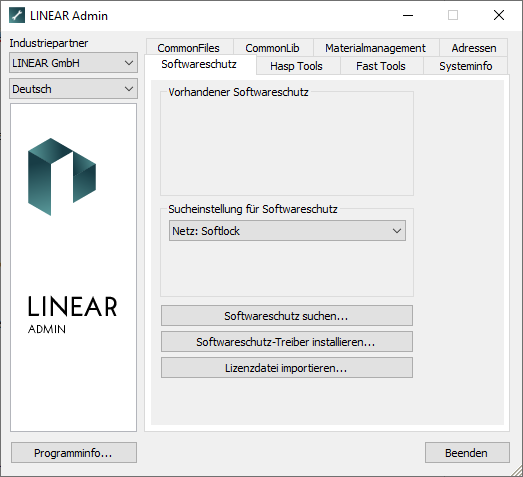
Task: Select the Adressen tab
Action: (474, 48)
